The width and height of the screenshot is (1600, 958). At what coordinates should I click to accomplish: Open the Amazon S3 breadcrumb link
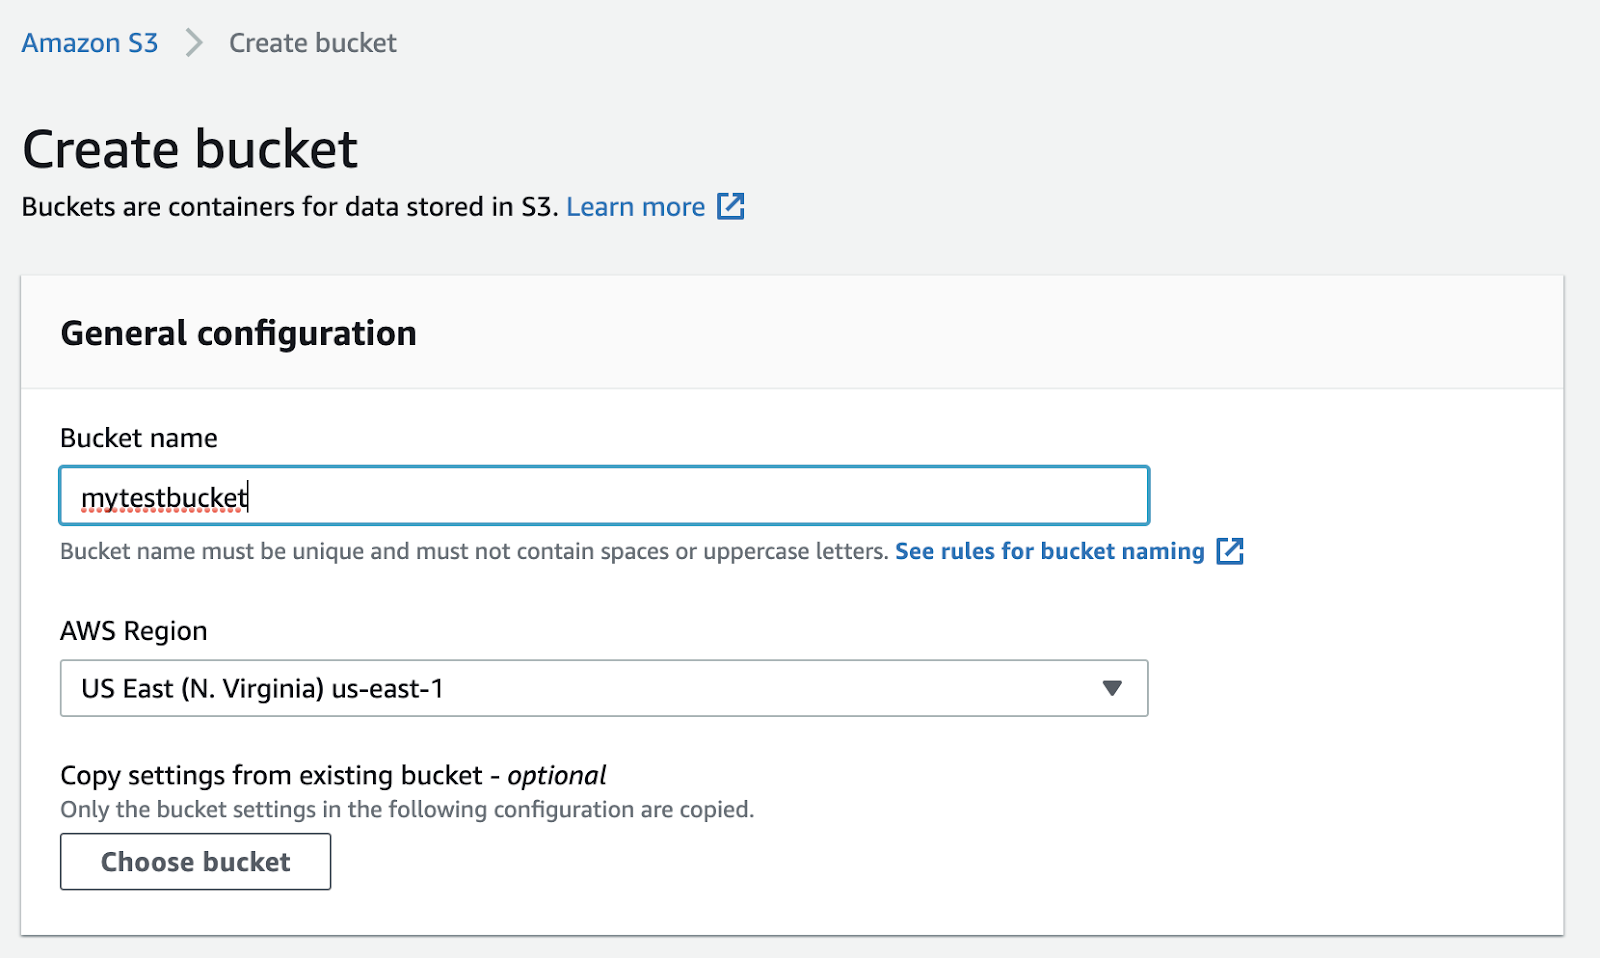pos(90,43)
